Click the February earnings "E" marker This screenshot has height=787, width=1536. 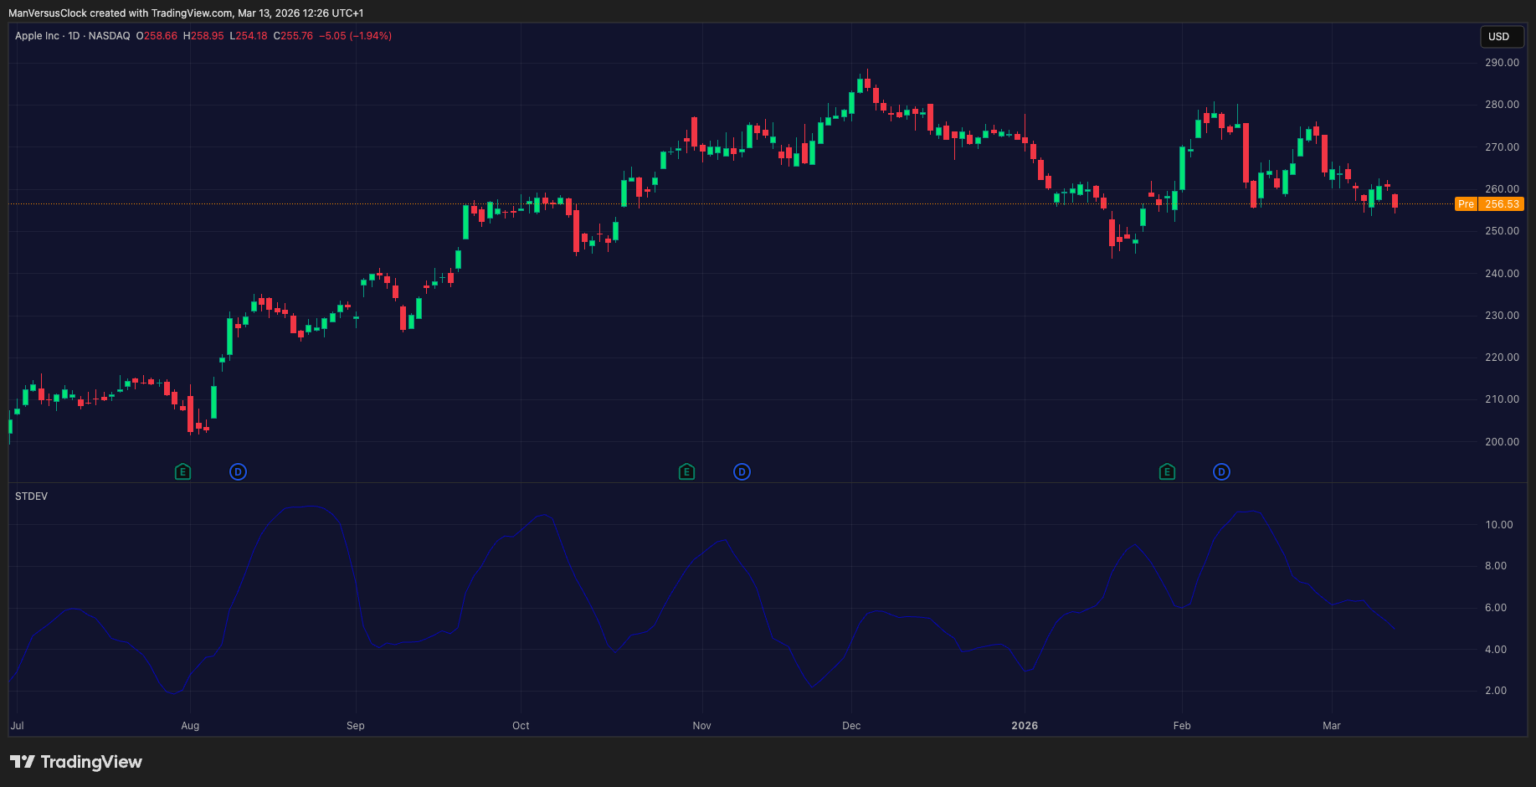[x=1167, y=471]
